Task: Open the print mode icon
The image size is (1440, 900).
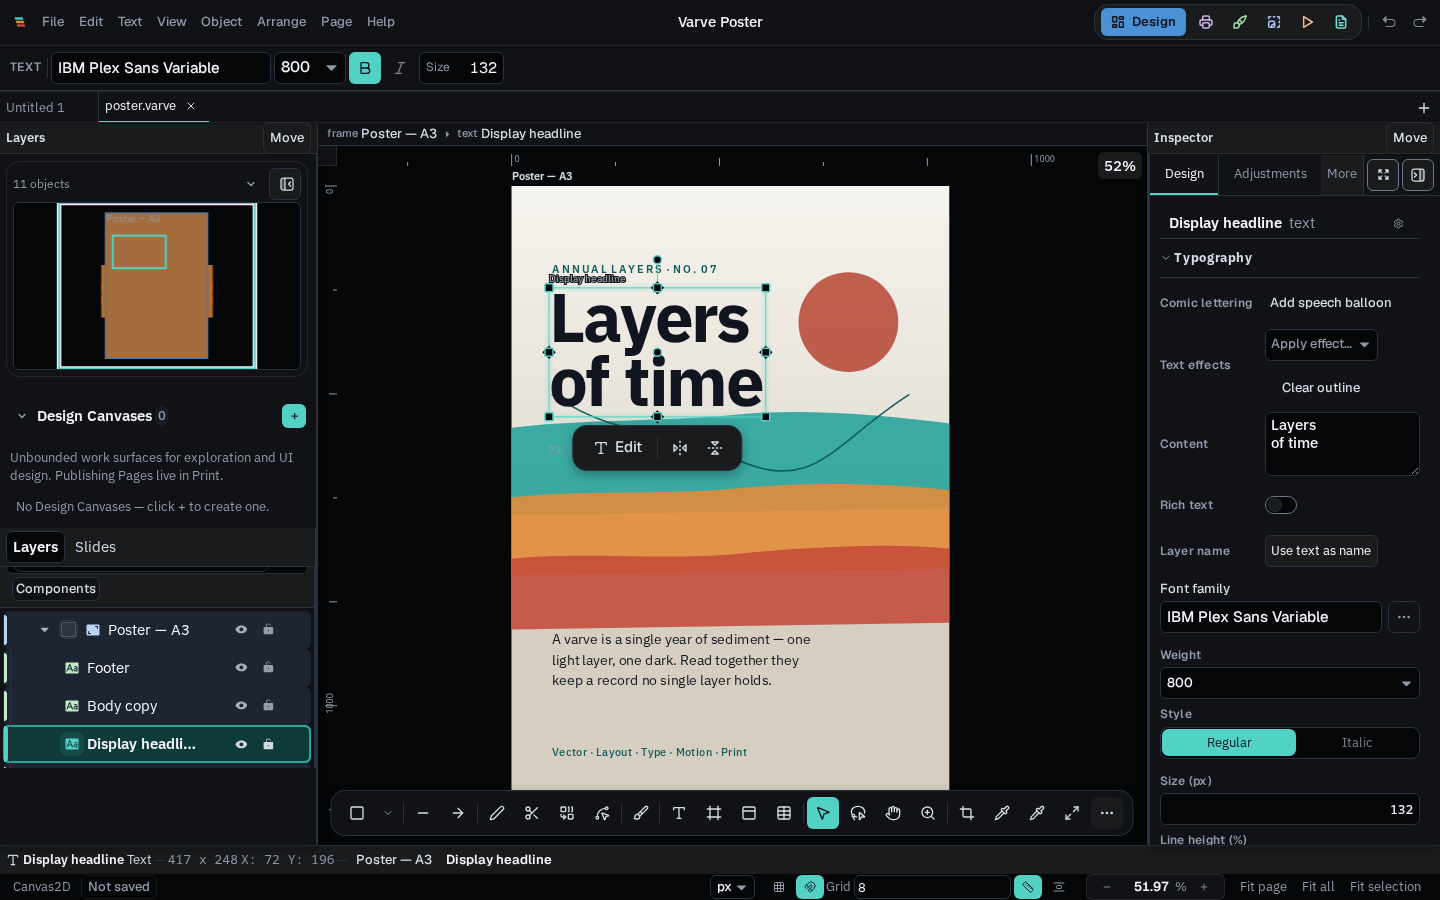Action: point(1206,22)
